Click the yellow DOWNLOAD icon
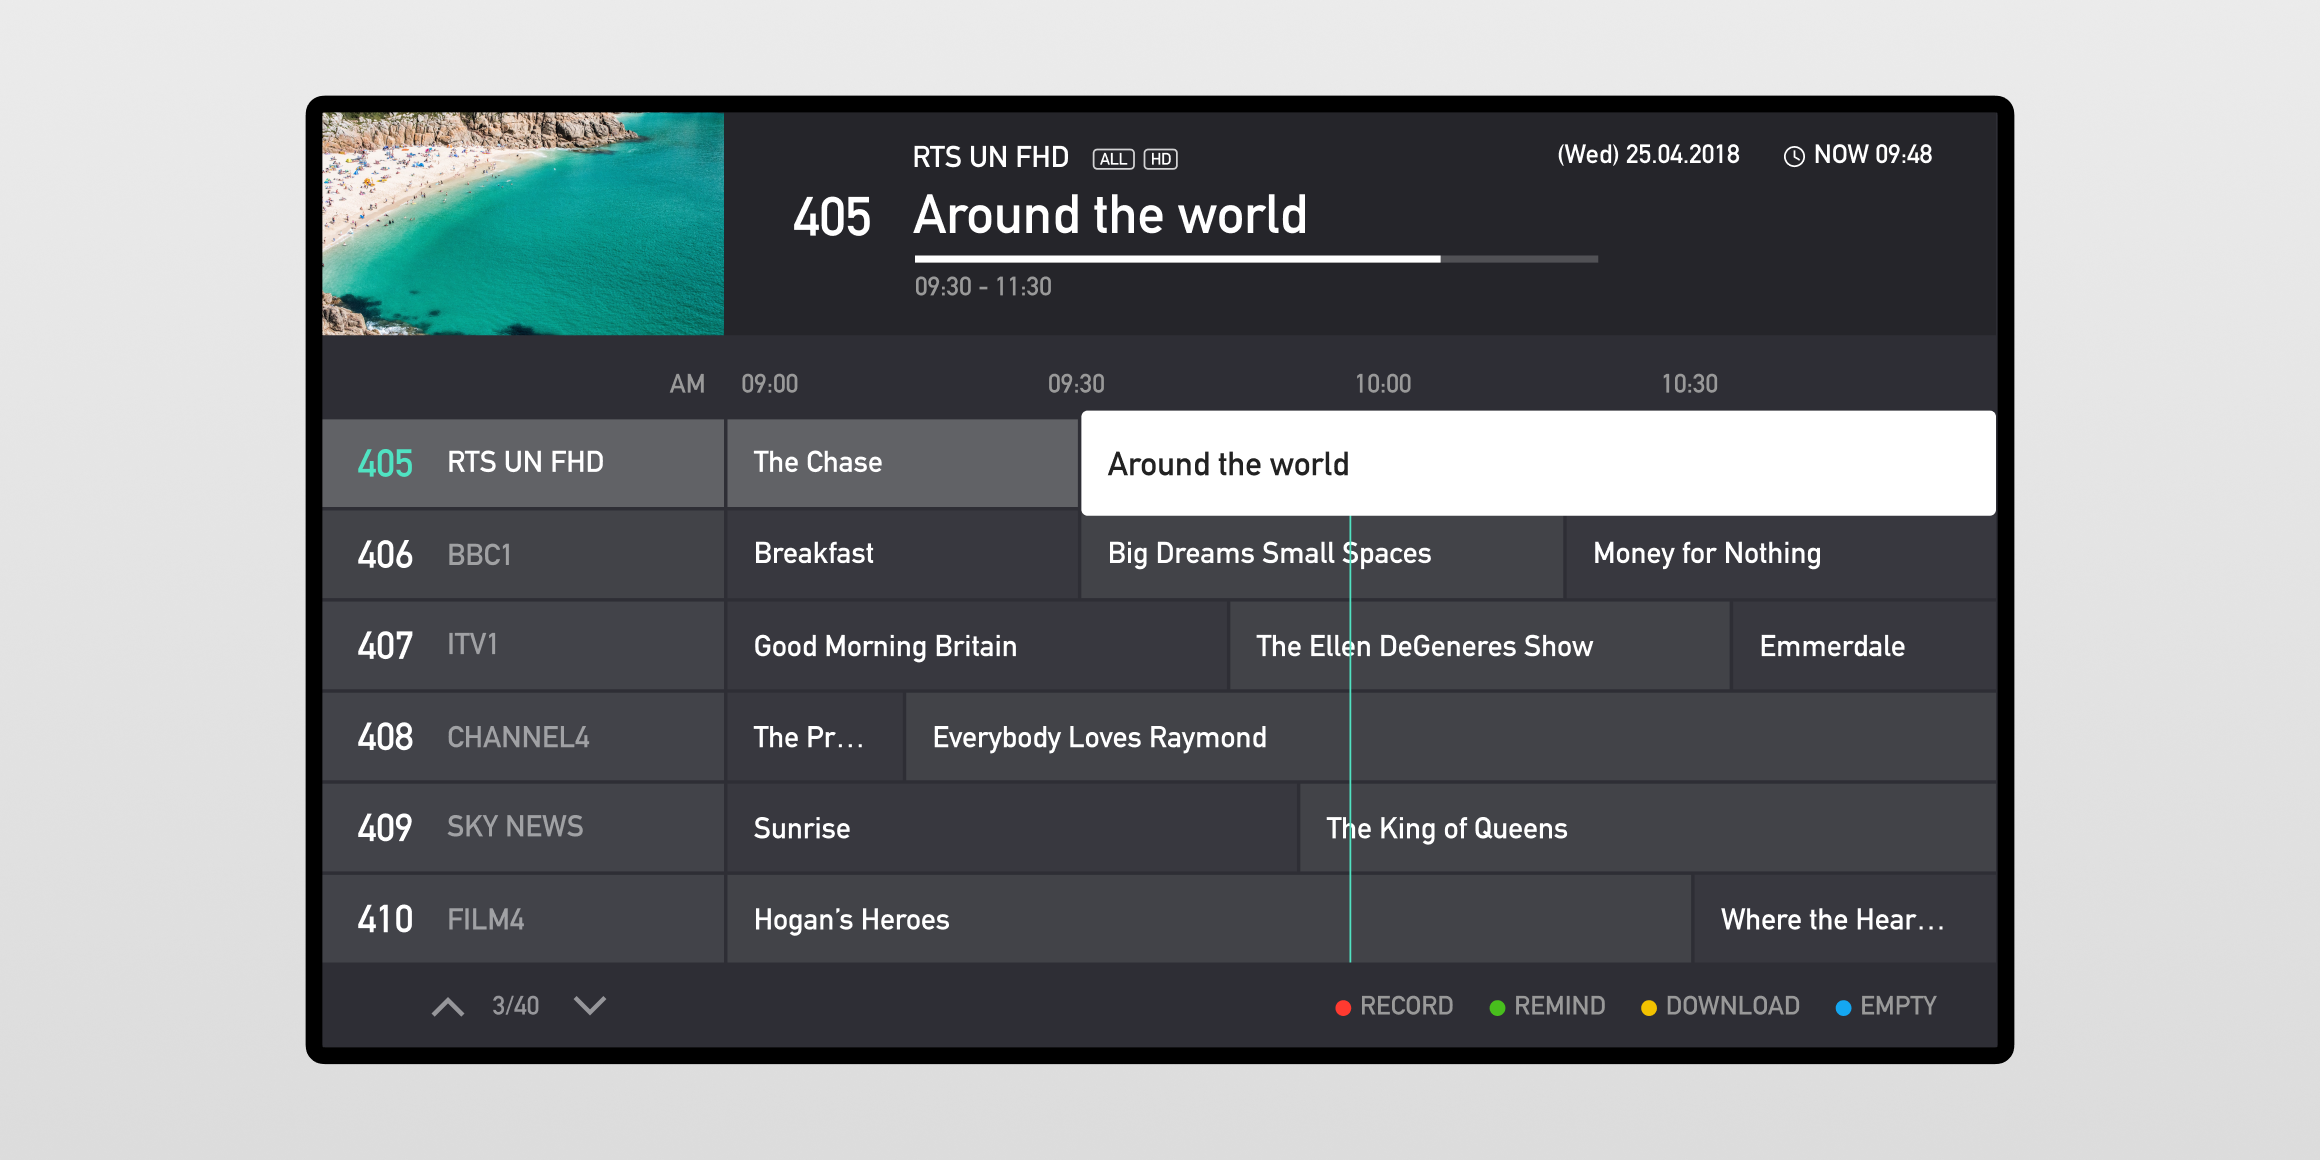The height and width of the screenshot is (1160, 2320). [1648, 1006]
